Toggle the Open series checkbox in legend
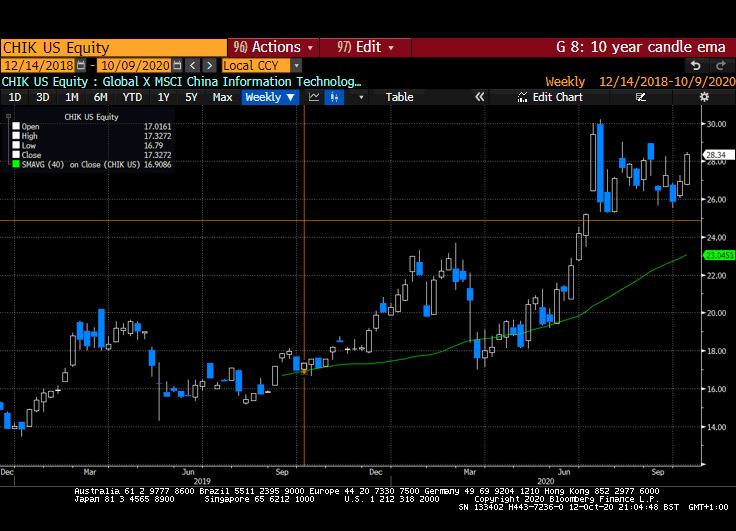736x531 pixels. tap(15, 127)
